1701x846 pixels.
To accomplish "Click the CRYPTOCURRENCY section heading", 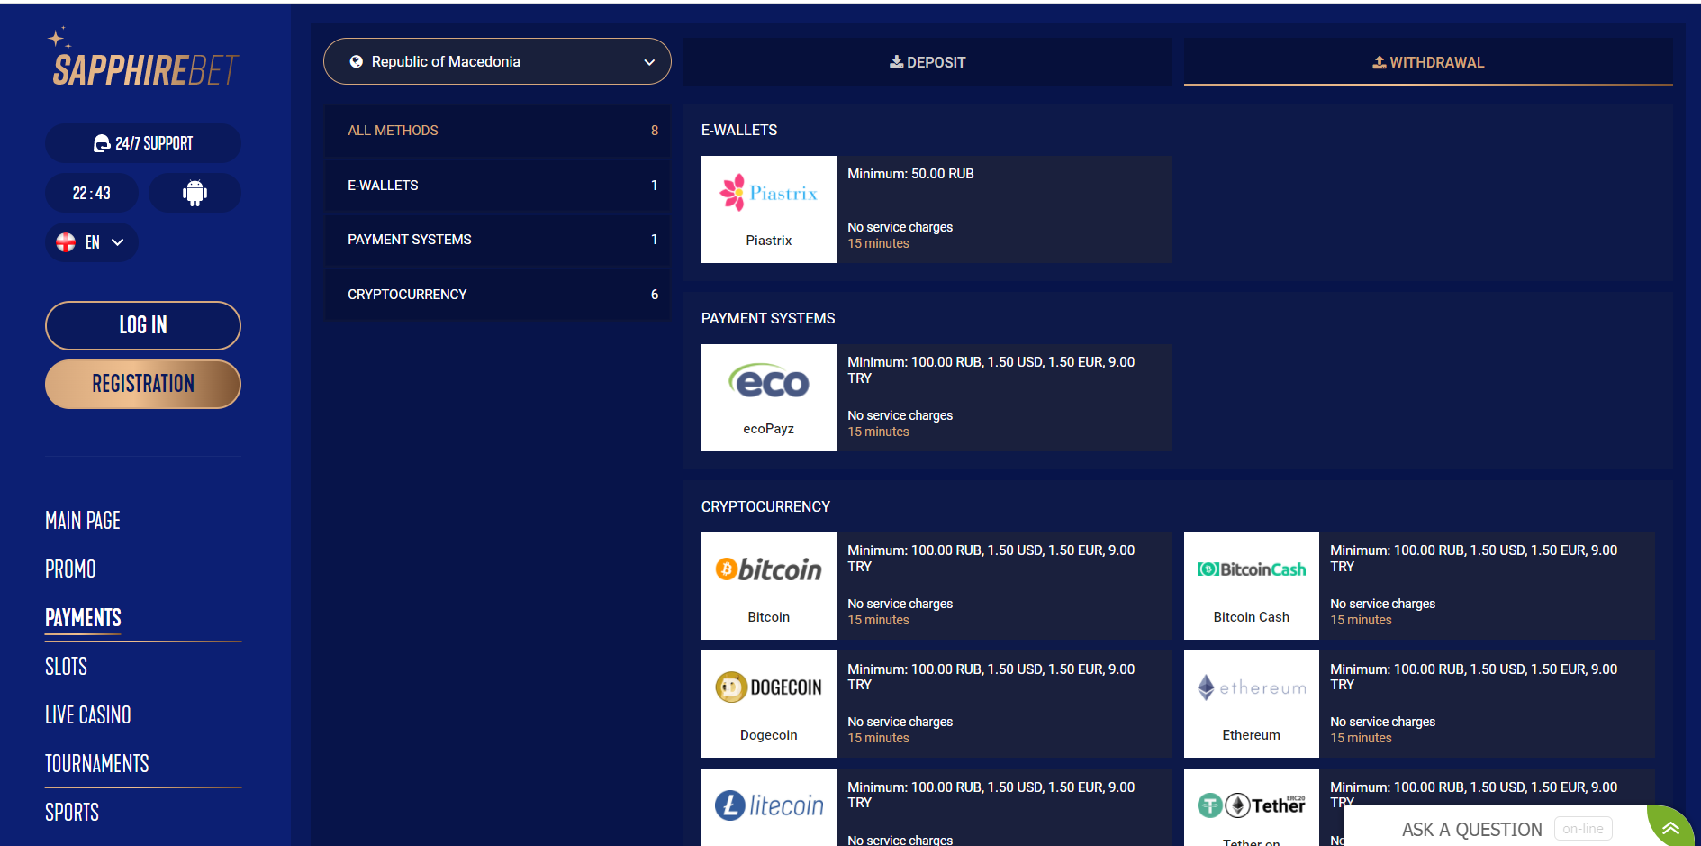I will [765, 507].
